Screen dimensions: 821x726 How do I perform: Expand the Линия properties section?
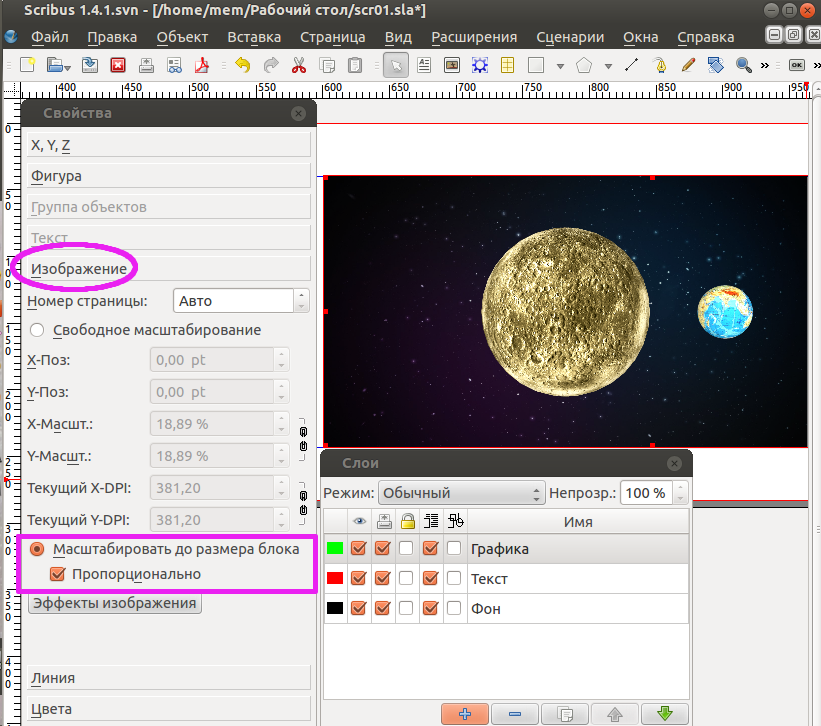point(169,678)
